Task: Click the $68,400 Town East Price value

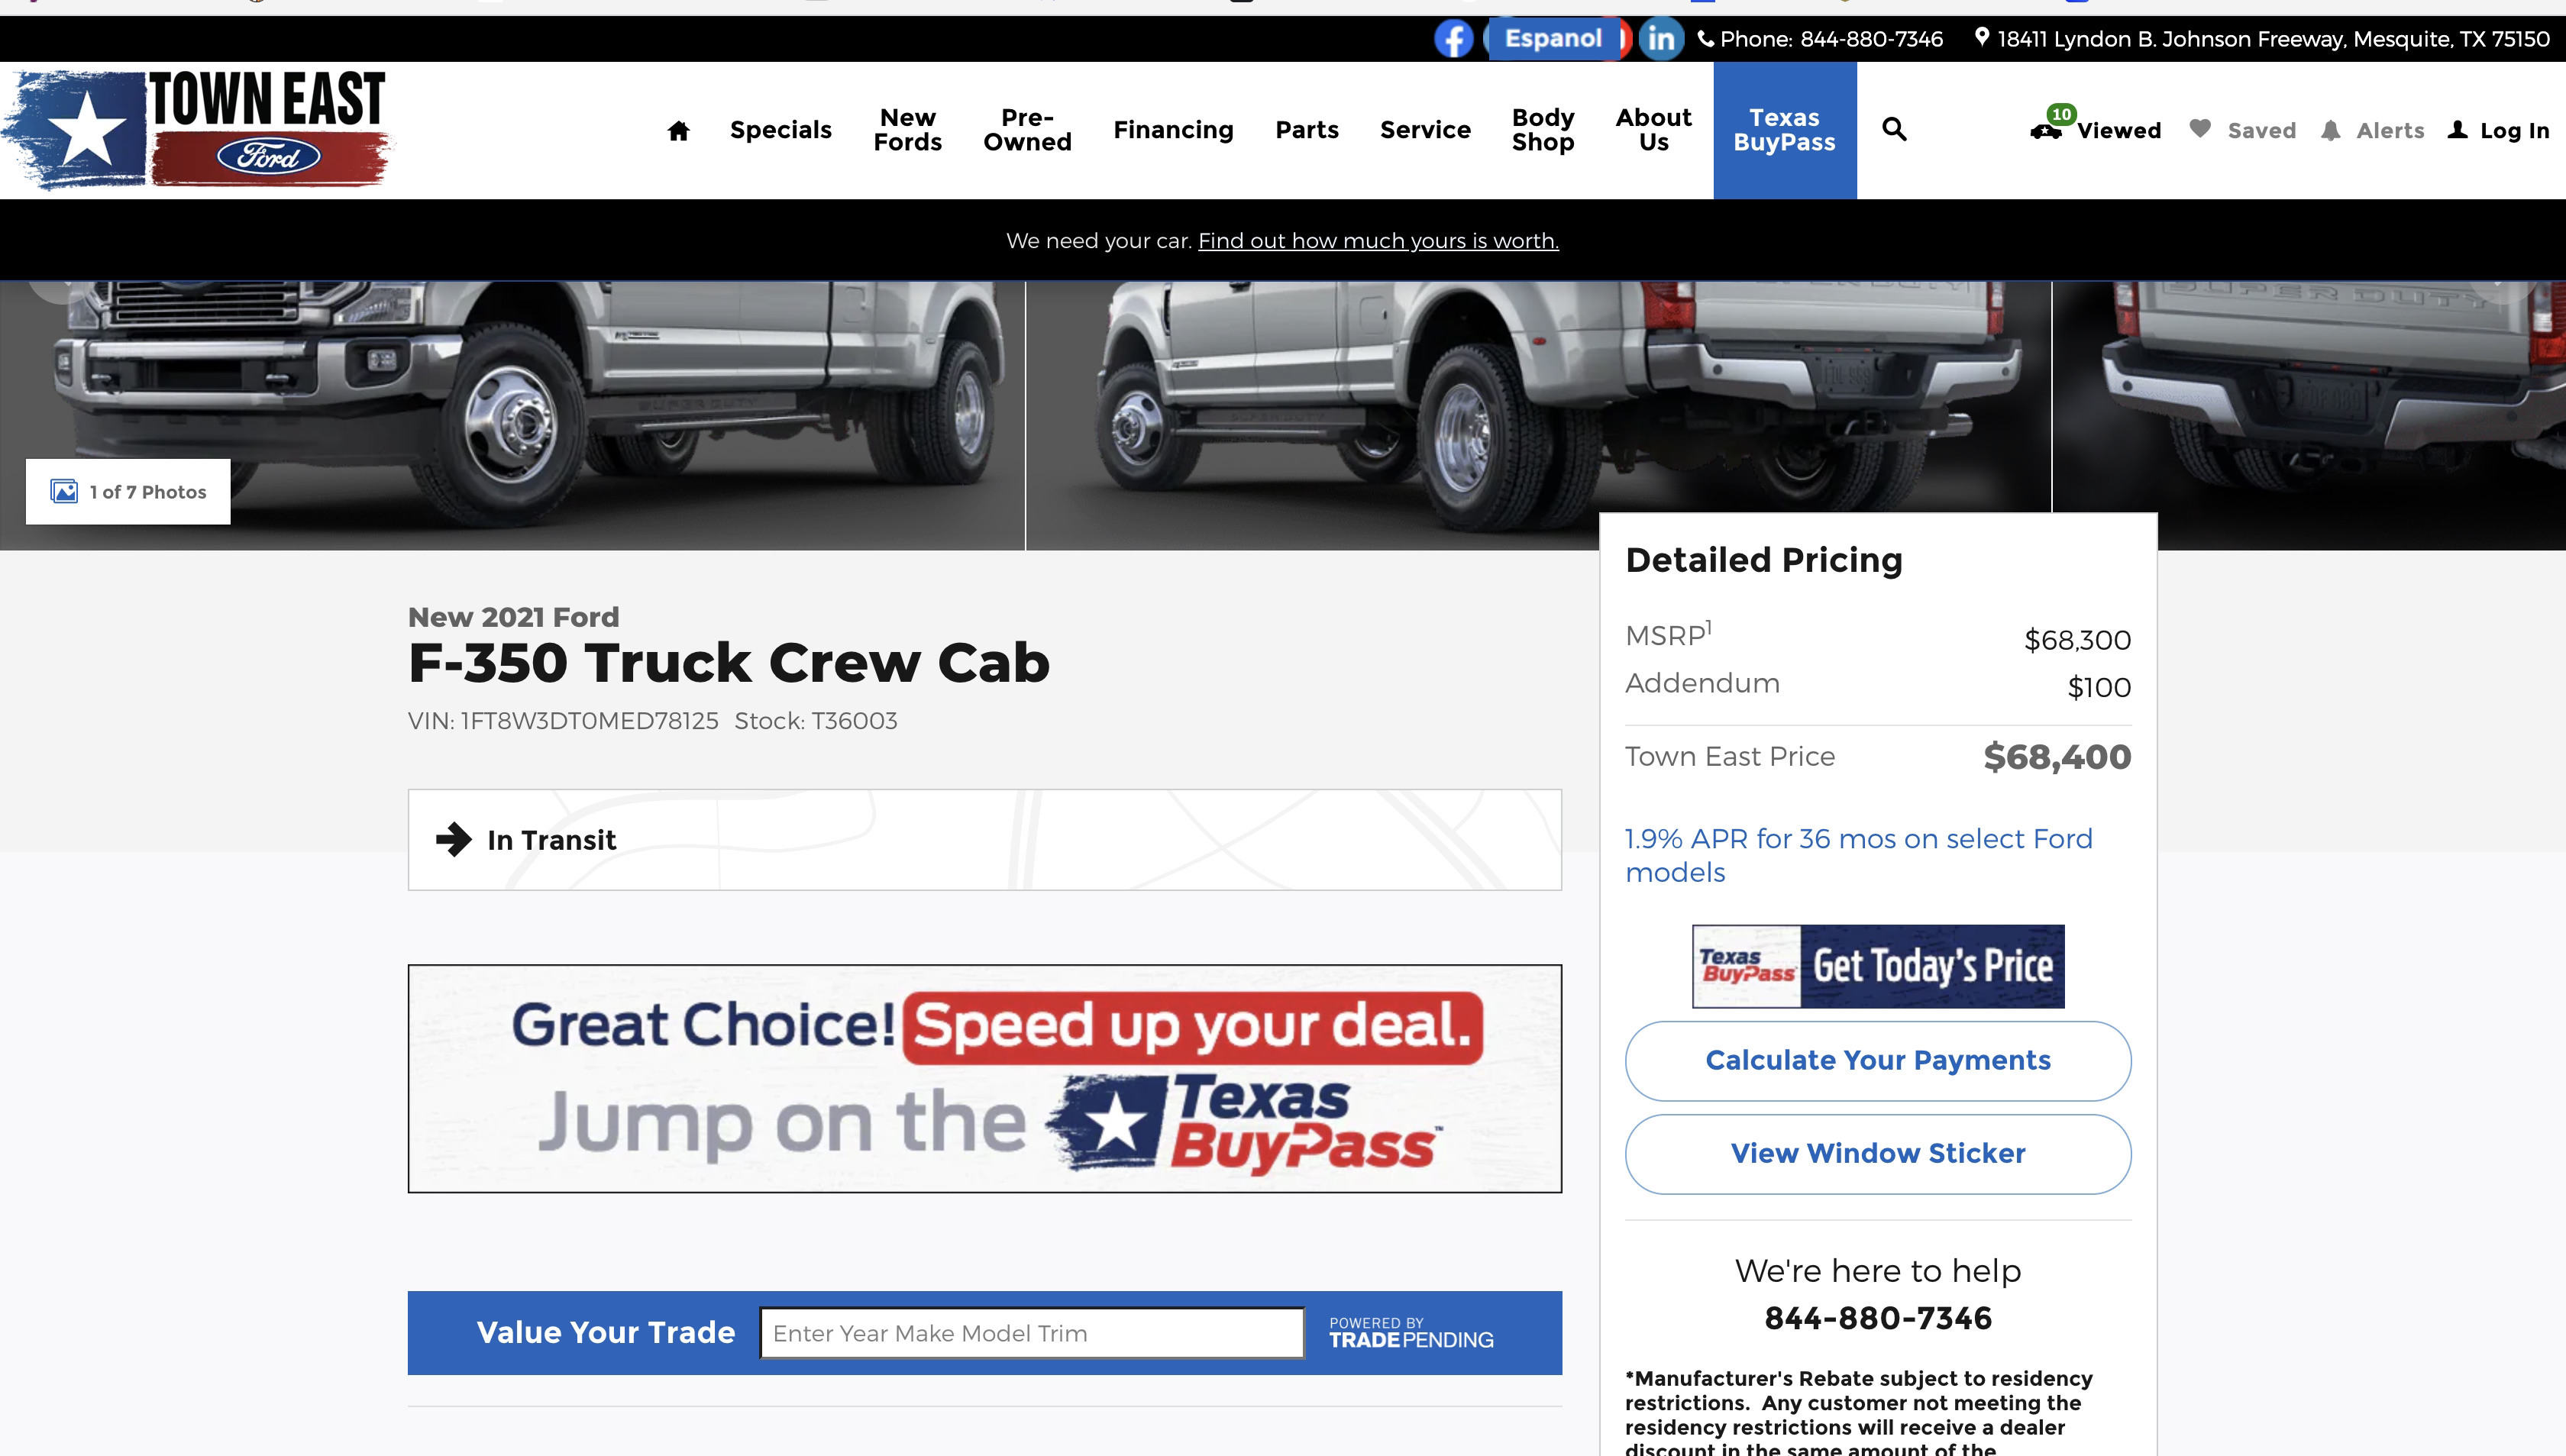Action: point(2057,757)
